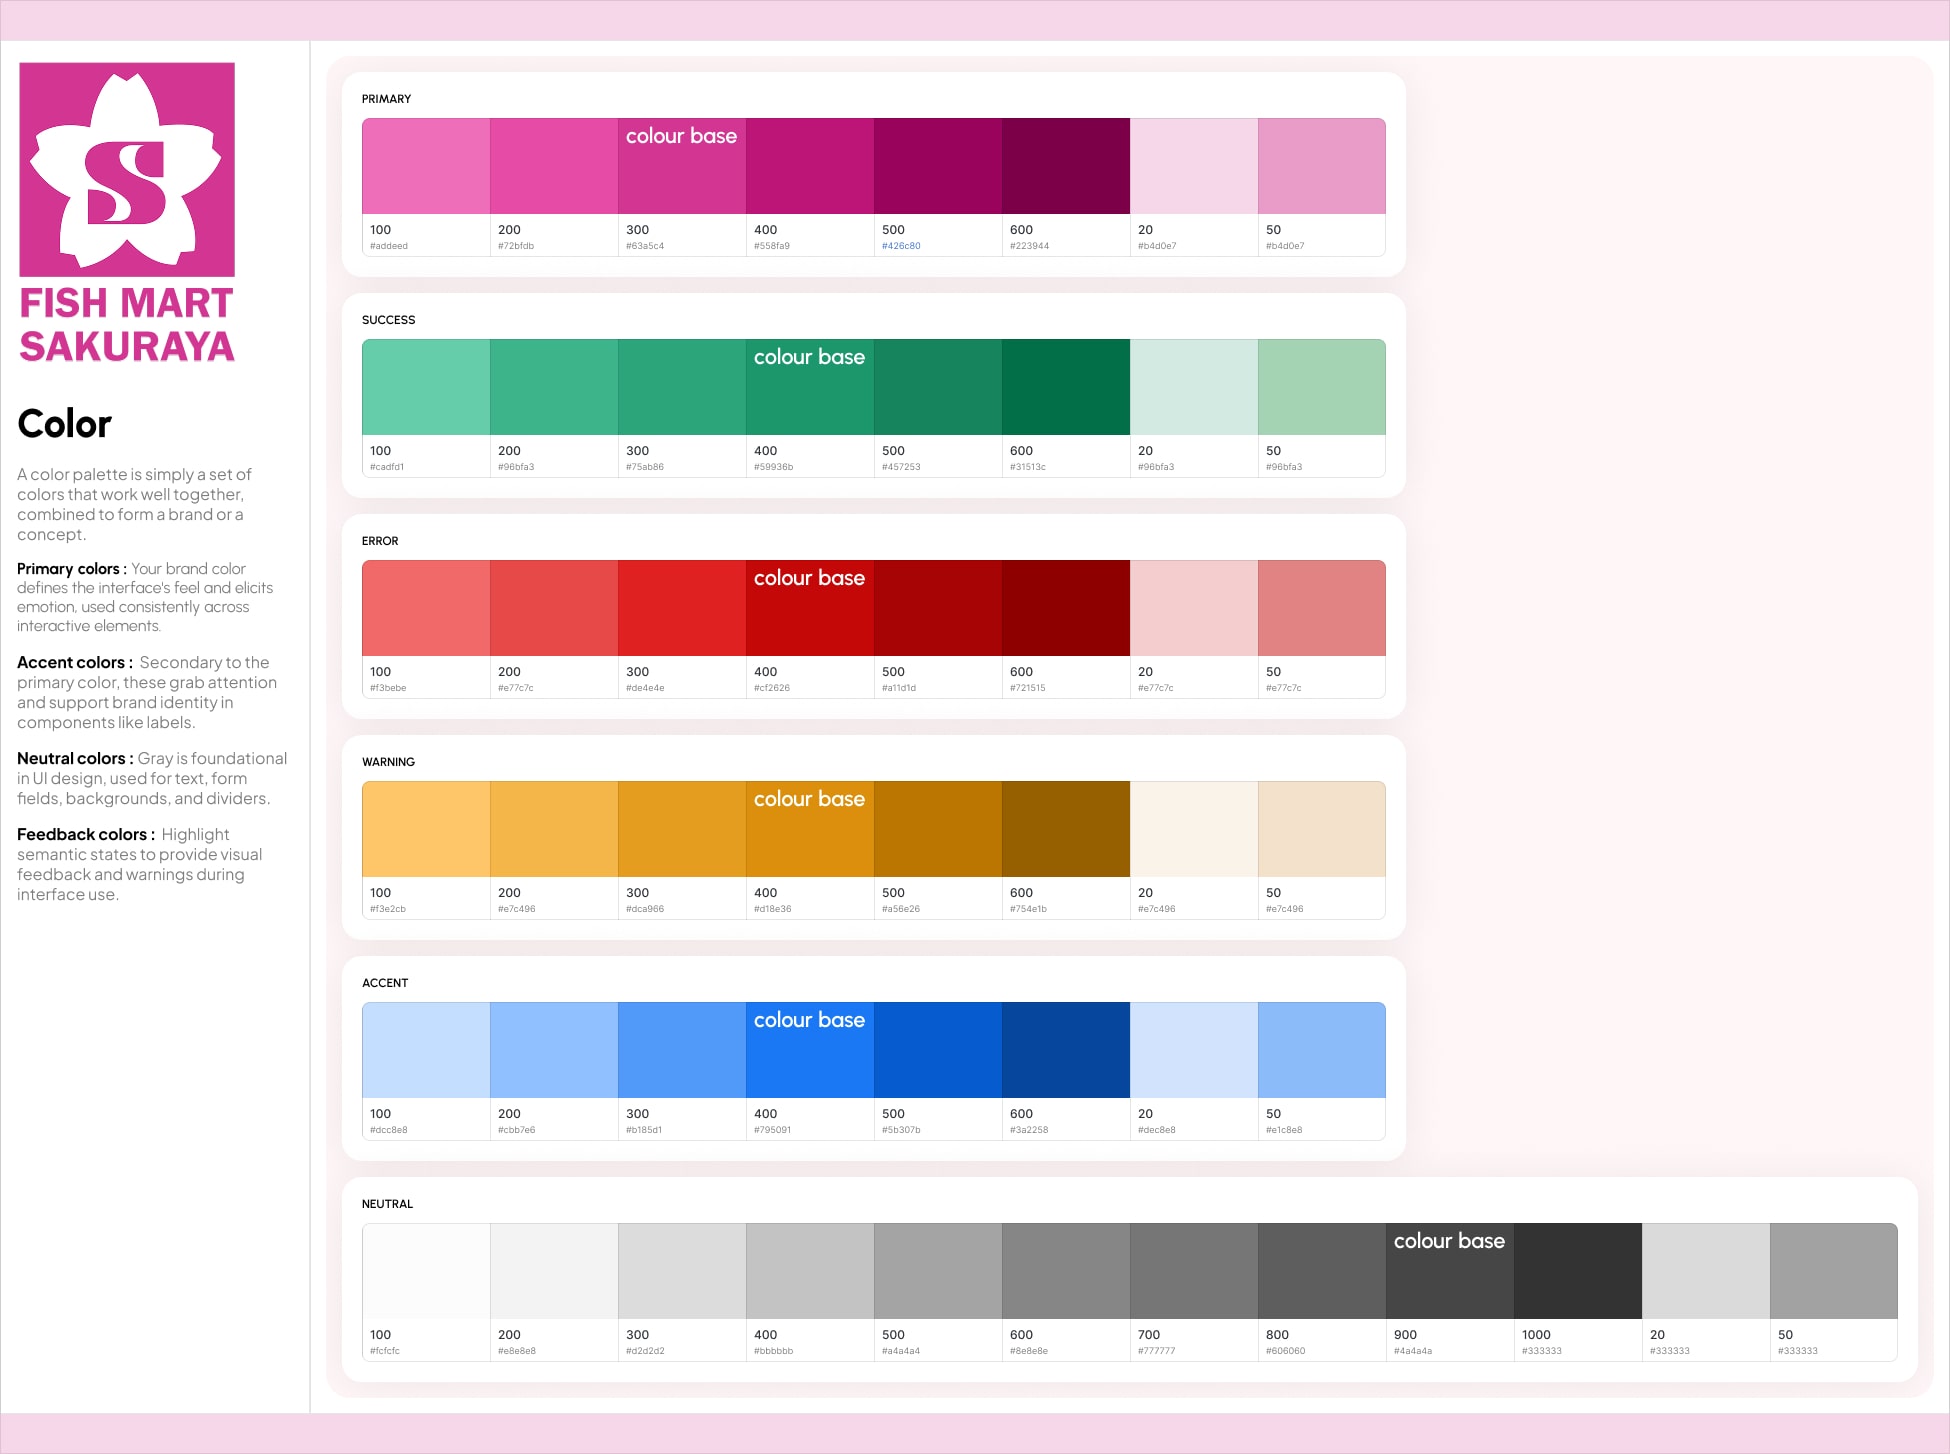Click the Color heading text
Image resolution: width=1950 pixels, height=1454 pixels.
(x=65, y=424)
